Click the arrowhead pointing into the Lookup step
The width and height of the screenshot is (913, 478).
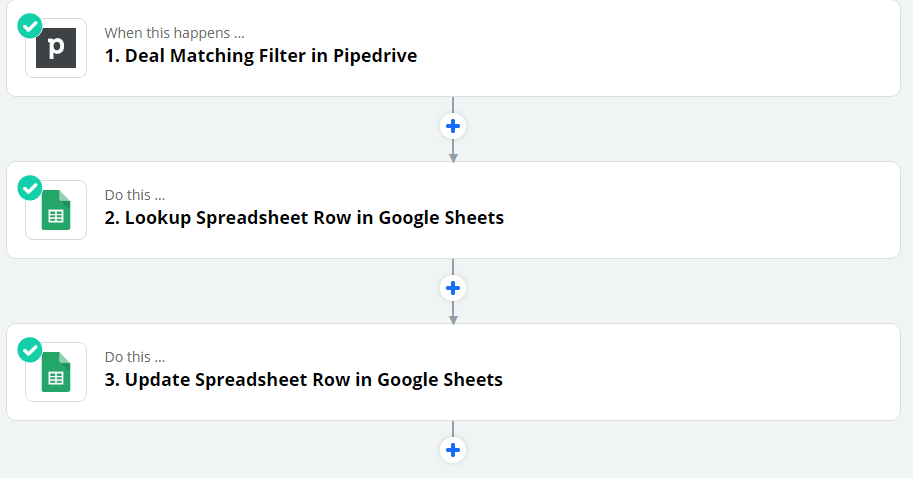(453, 158)
